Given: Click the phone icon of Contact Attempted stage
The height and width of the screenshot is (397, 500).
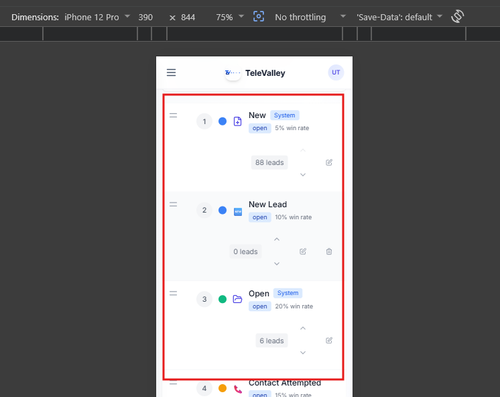Looking at the screenshot, I should [x=238, y=389].
